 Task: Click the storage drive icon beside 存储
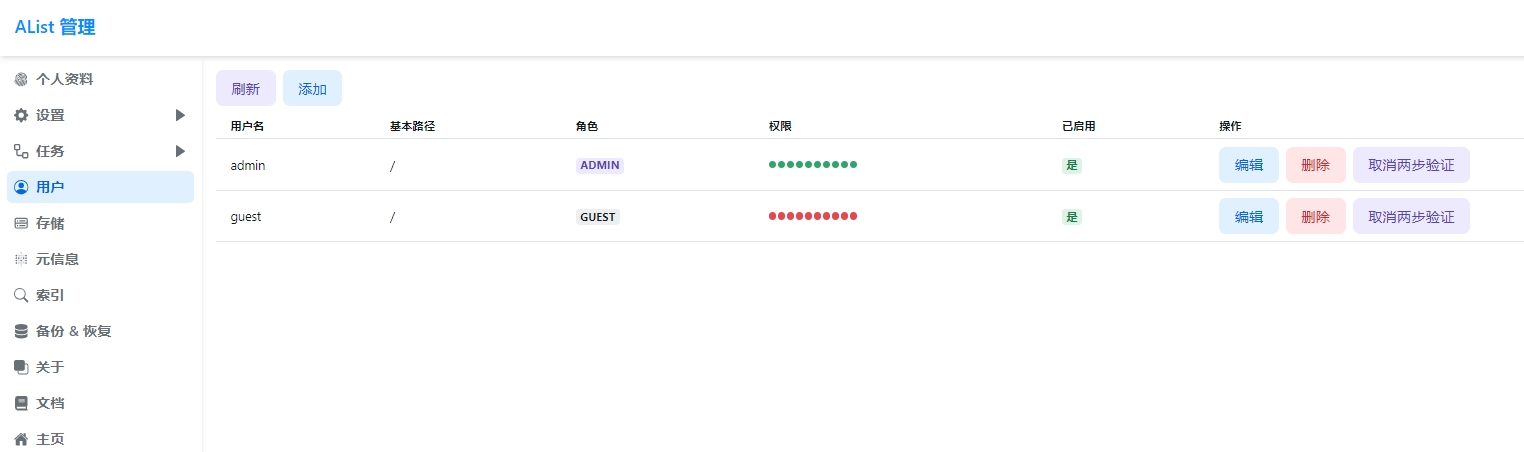click(21, 223)
